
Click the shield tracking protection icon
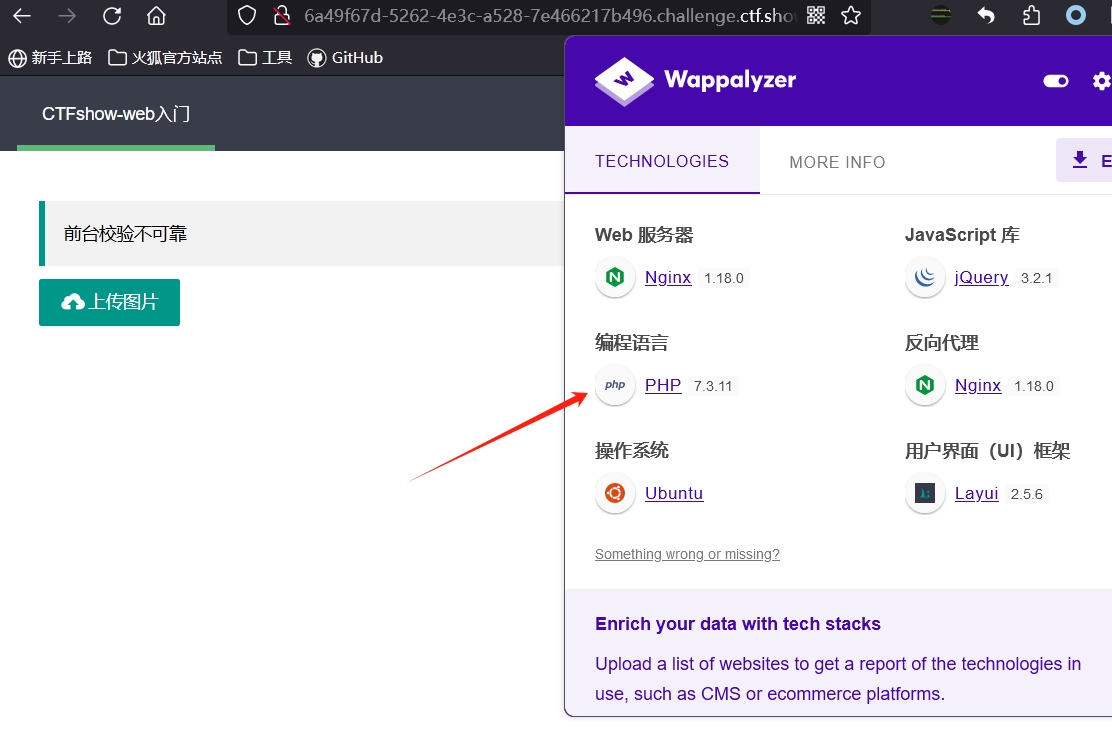(x=246, y=16)
